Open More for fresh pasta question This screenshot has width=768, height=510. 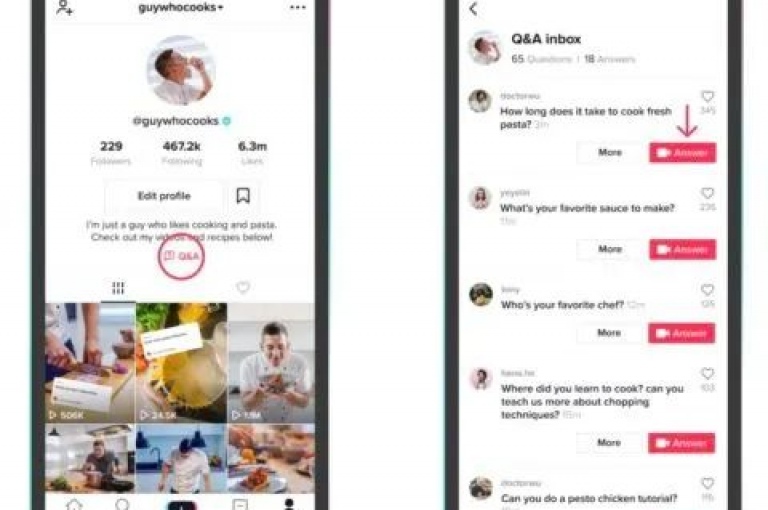tap(610, 152)
